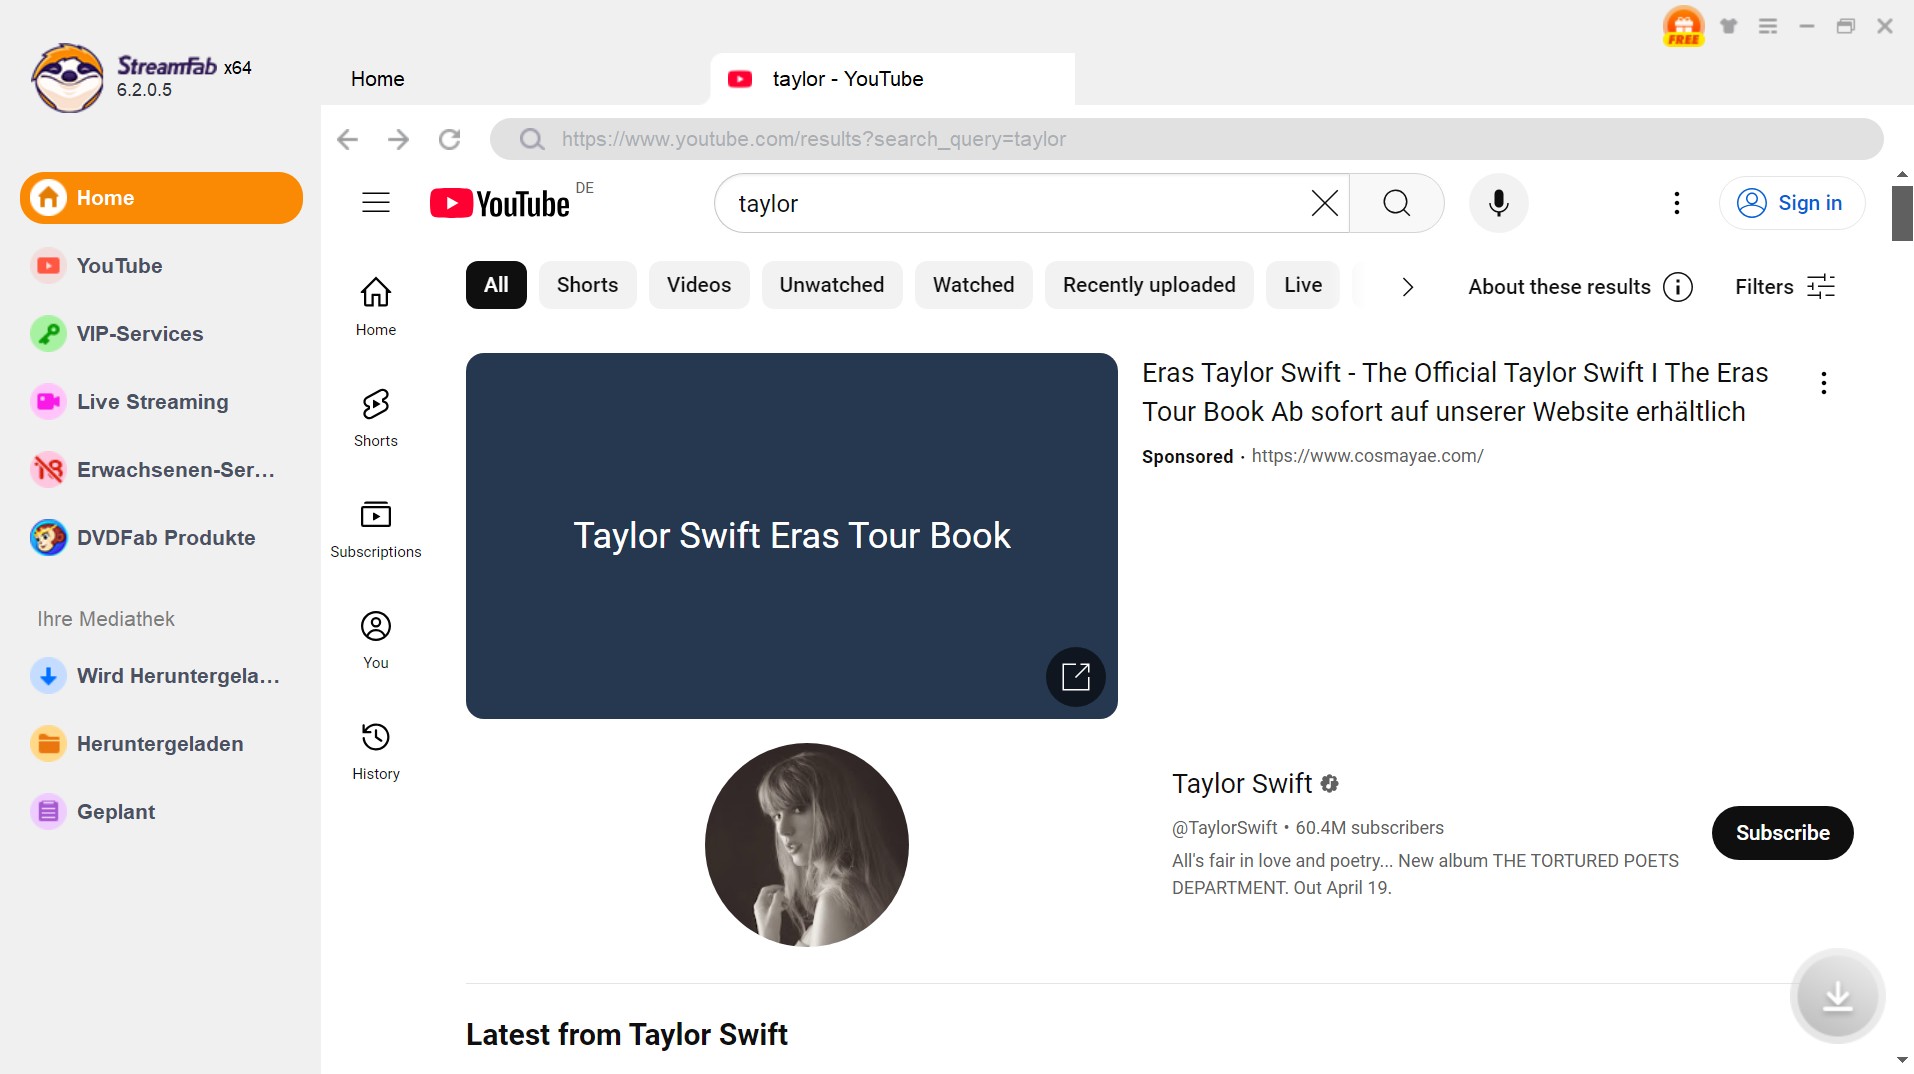
Task: Open DVDFab Produkte in sidebar
Action: (161, 538)
